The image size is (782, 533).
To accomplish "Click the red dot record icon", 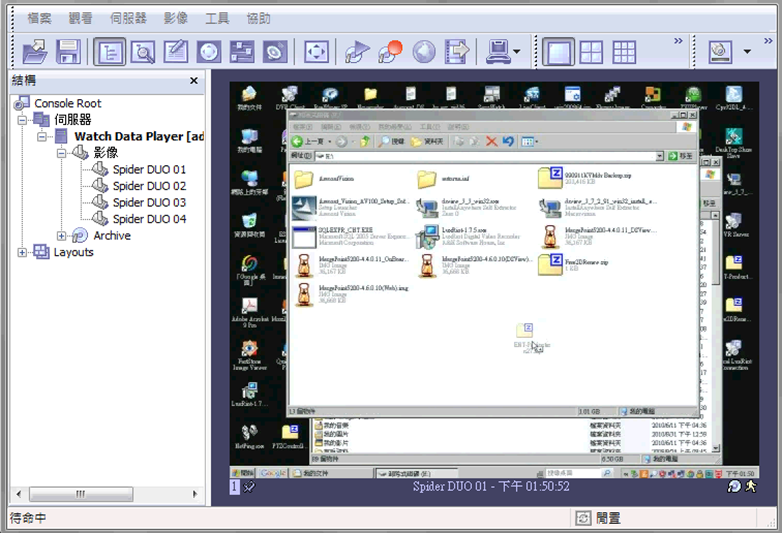I will [x=391, y=51].
